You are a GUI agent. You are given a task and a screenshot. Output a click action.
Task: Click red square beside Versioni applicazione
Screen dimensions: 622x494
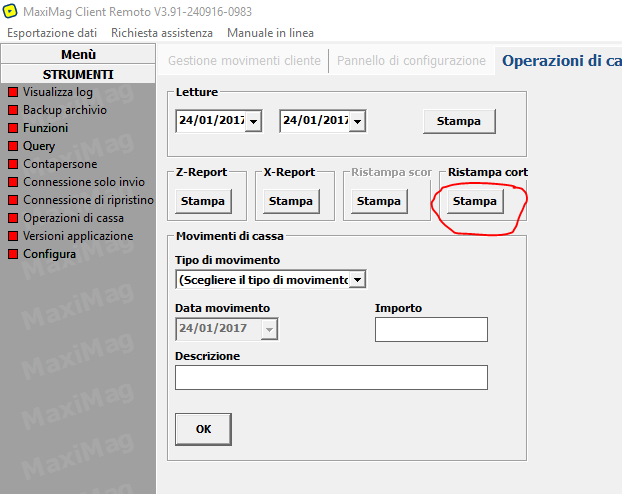(13, 236)
